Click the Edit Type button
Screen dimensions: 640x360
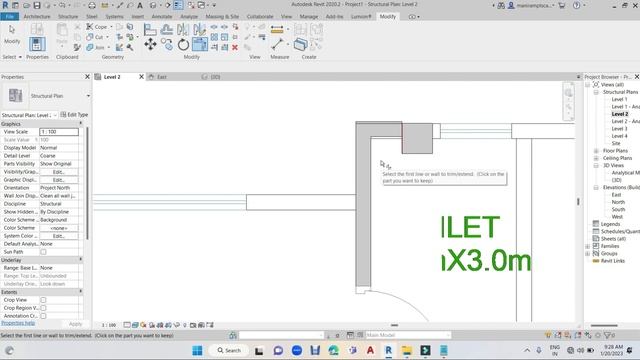(74, 115)
